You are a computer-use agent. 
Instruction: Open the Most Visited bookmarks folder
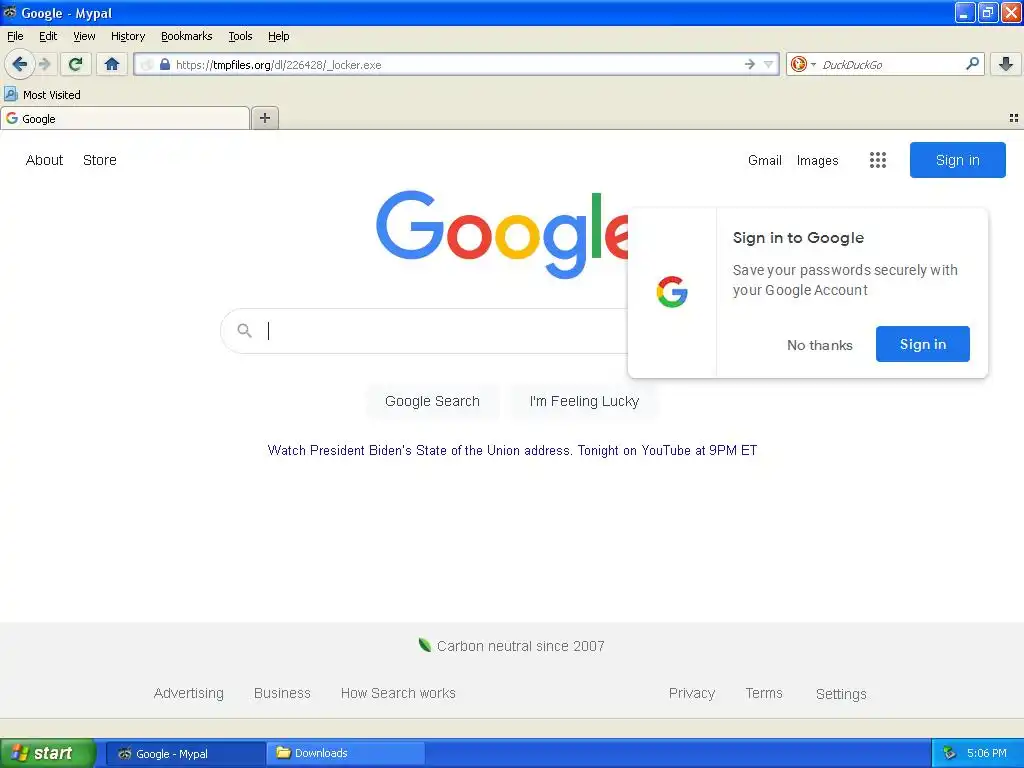coord(42,95)
